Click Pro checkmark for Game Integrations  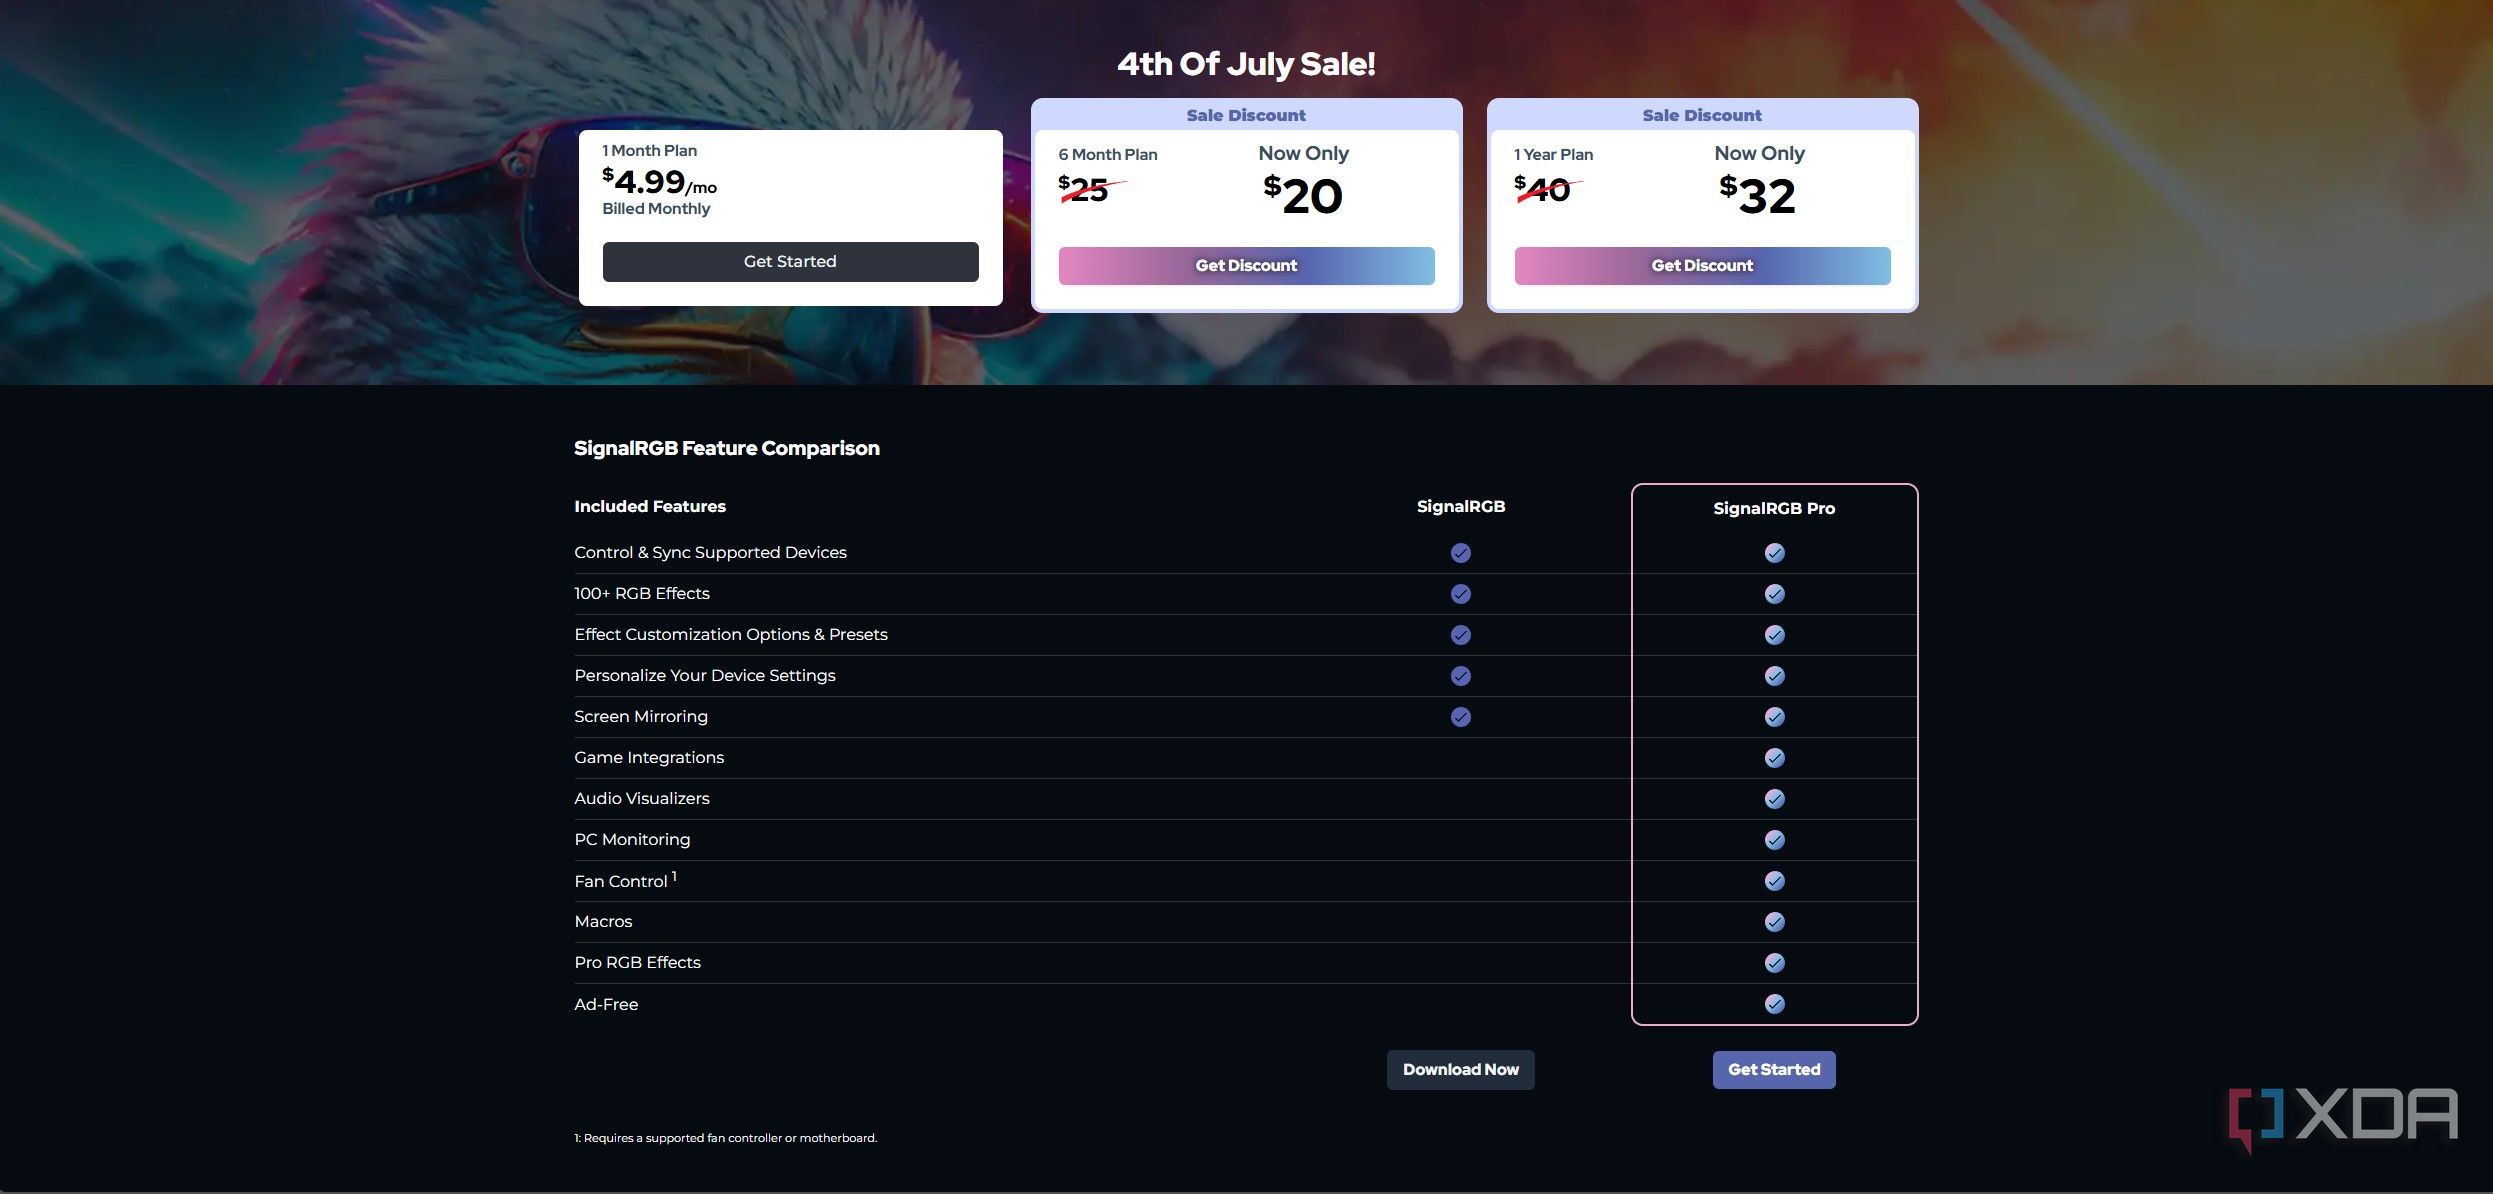tap(1775, 758)
